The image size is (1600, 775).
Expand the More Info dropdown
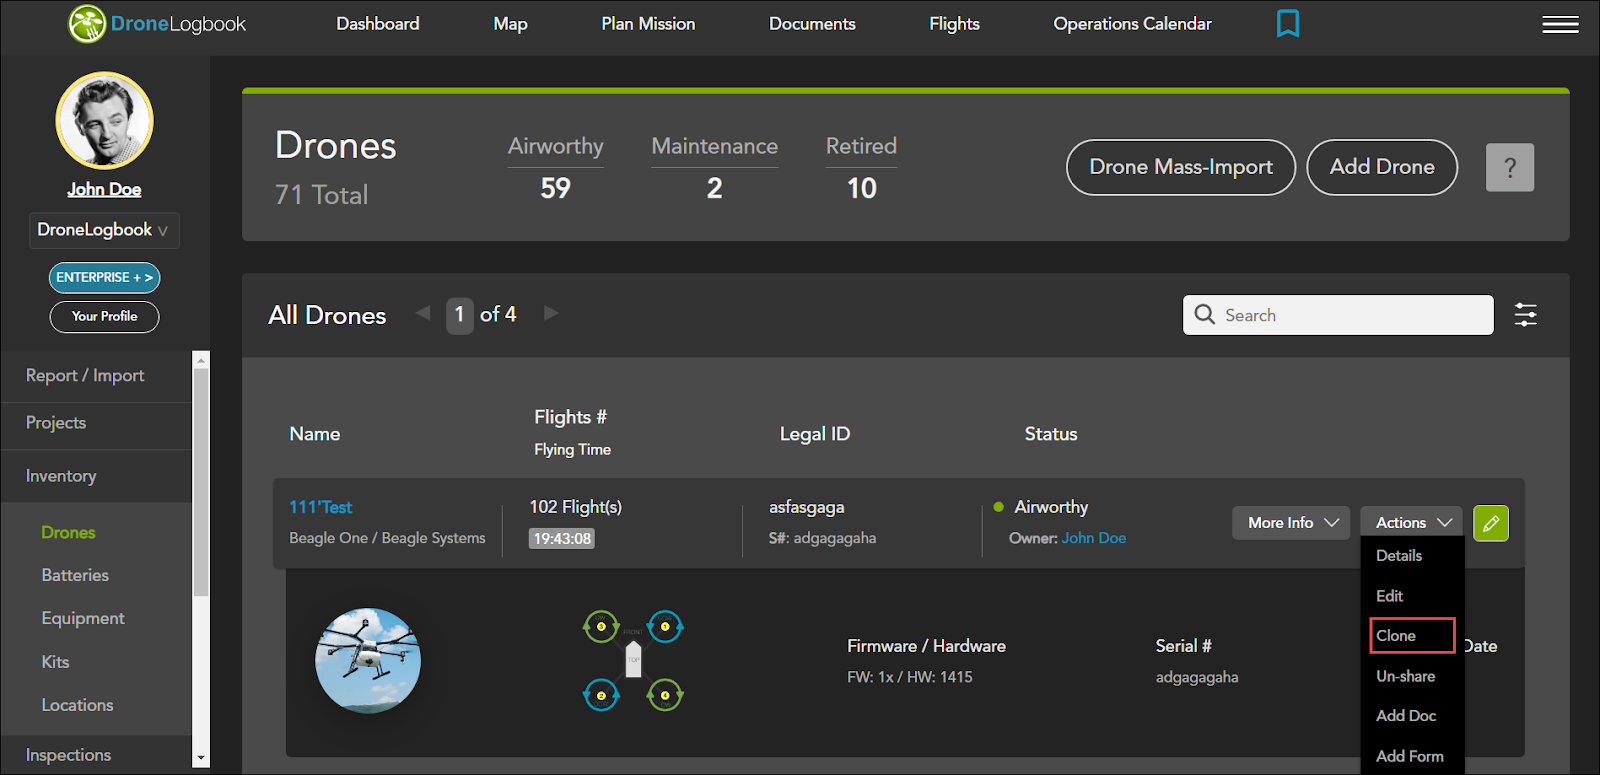1292,523
